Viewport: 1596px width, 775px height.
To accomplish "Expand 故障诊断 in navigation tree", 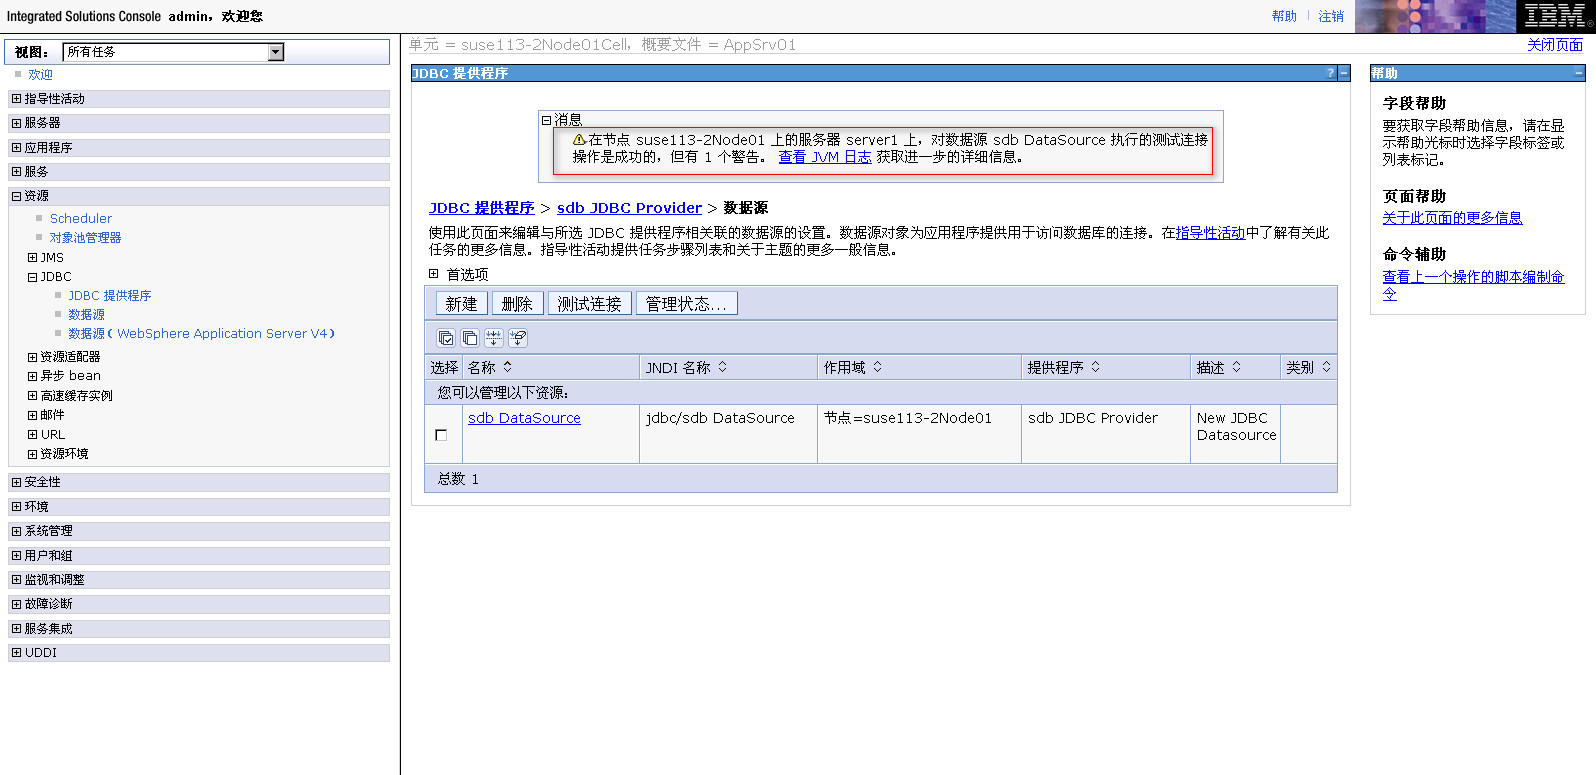I will [16, 604].
